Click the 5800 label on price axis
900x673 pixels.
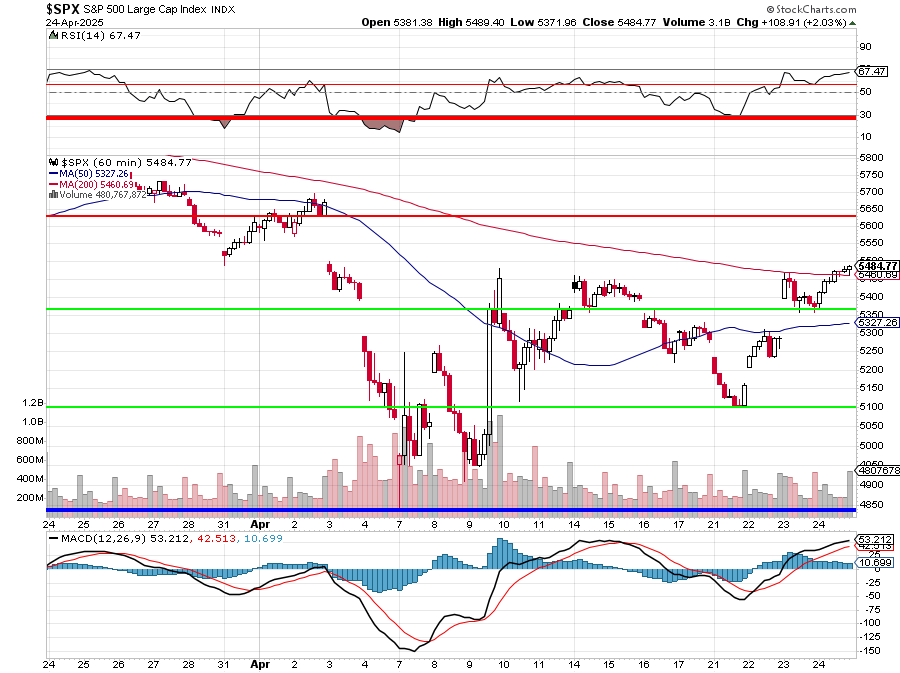[873, 158]
